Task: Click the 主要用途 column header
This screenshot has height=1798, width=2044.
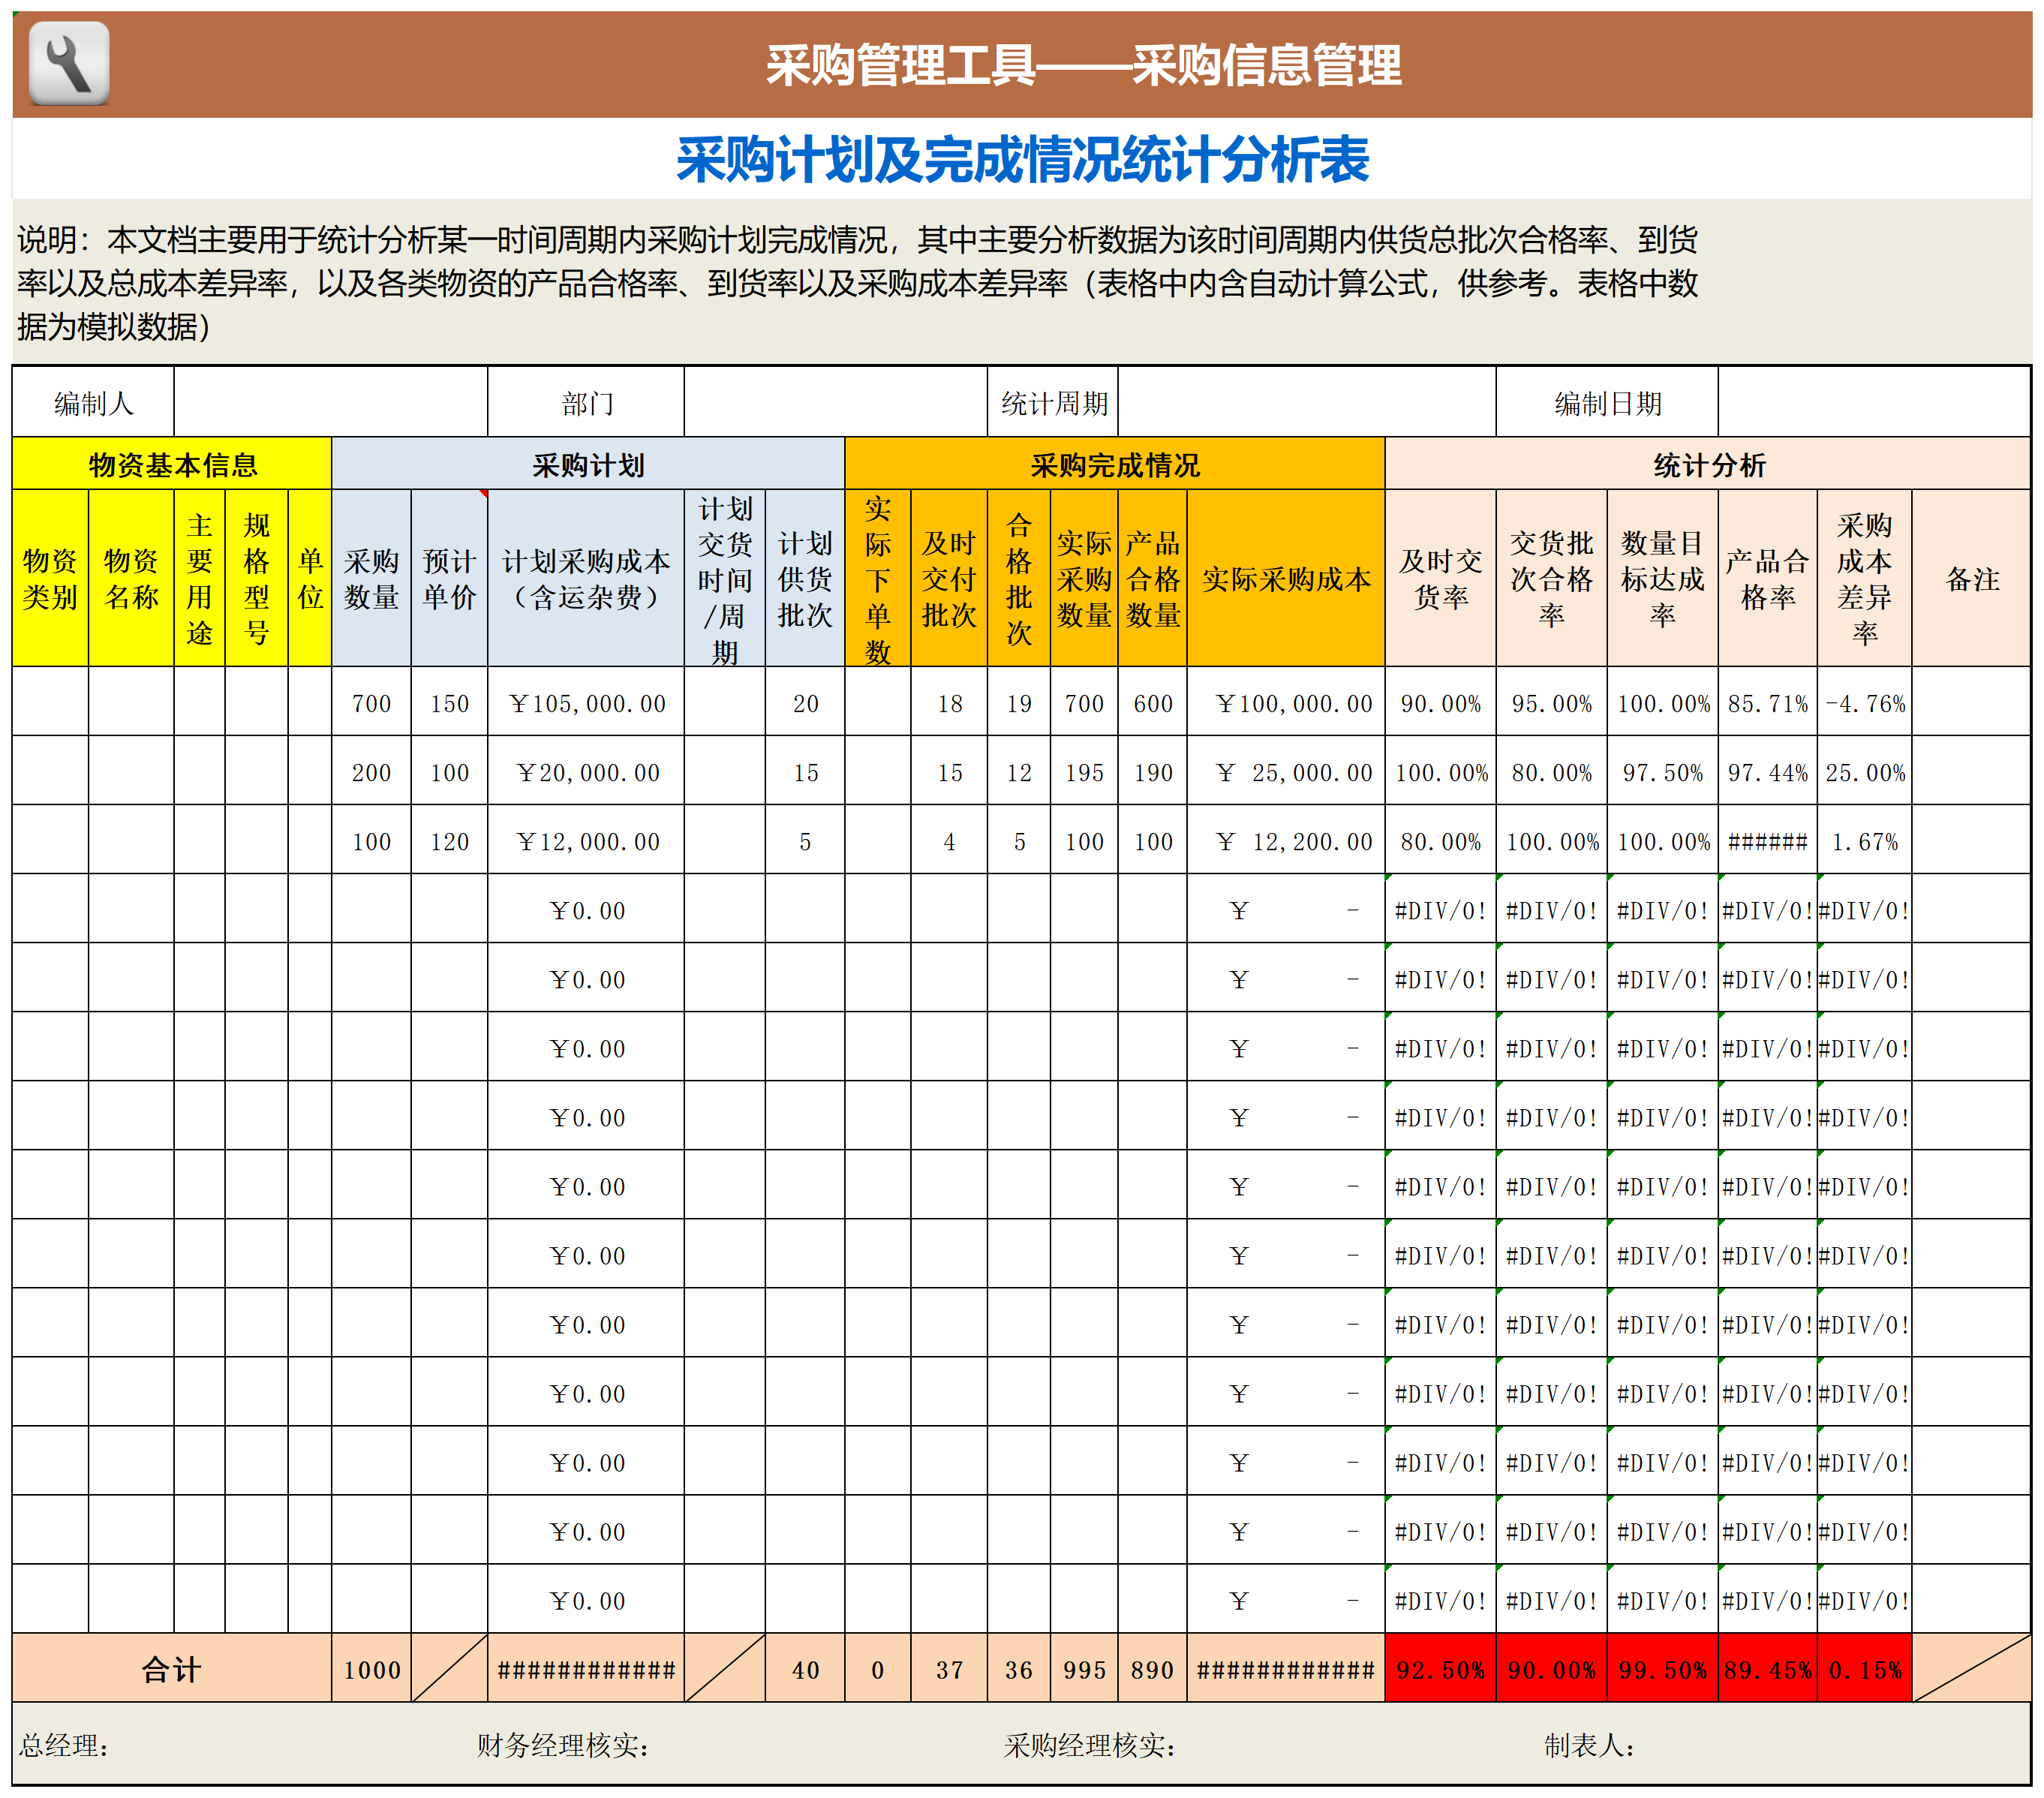Action: point(200,578)
